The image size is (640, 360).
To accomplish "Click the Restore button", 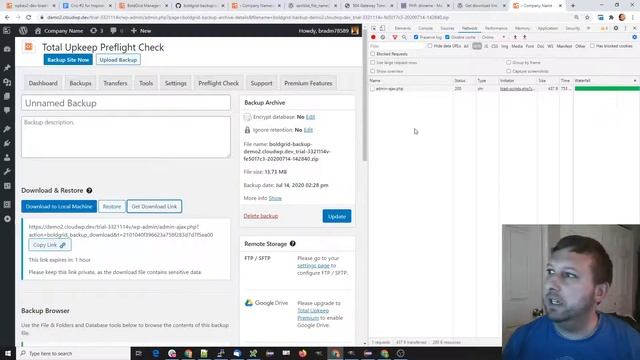I will coord(112,207).
